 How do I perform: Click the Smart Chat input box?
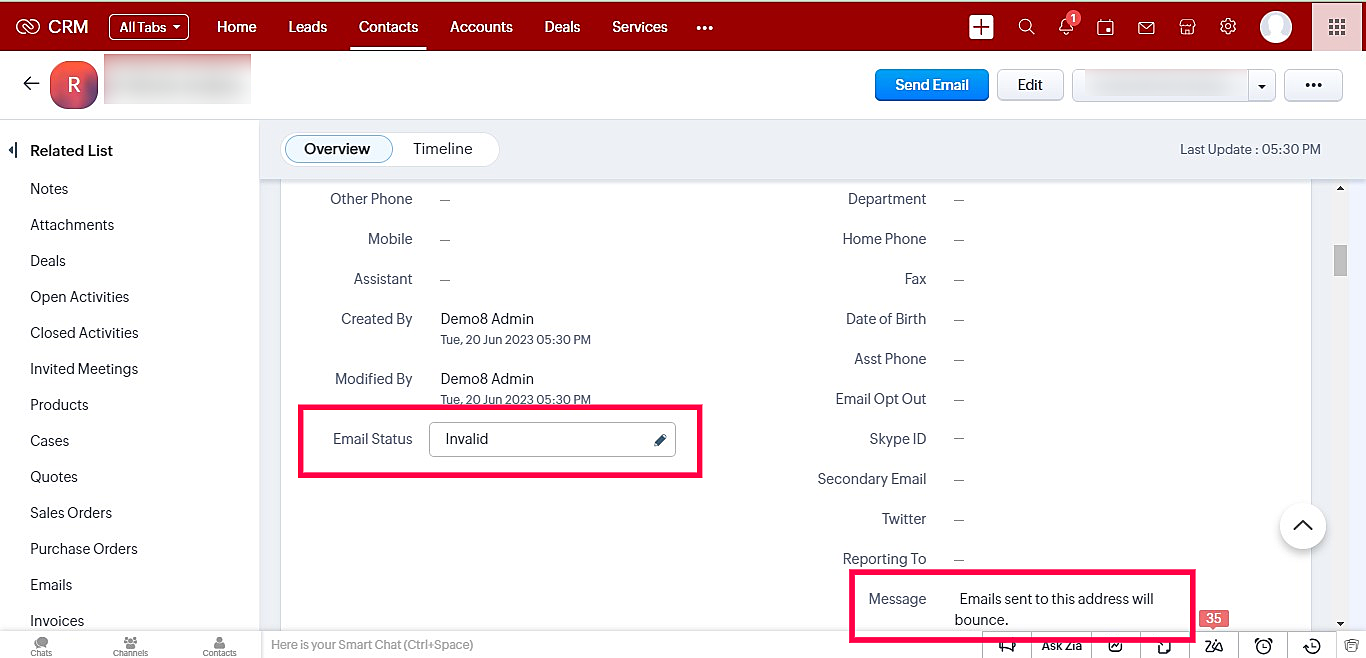click(620, 645)
